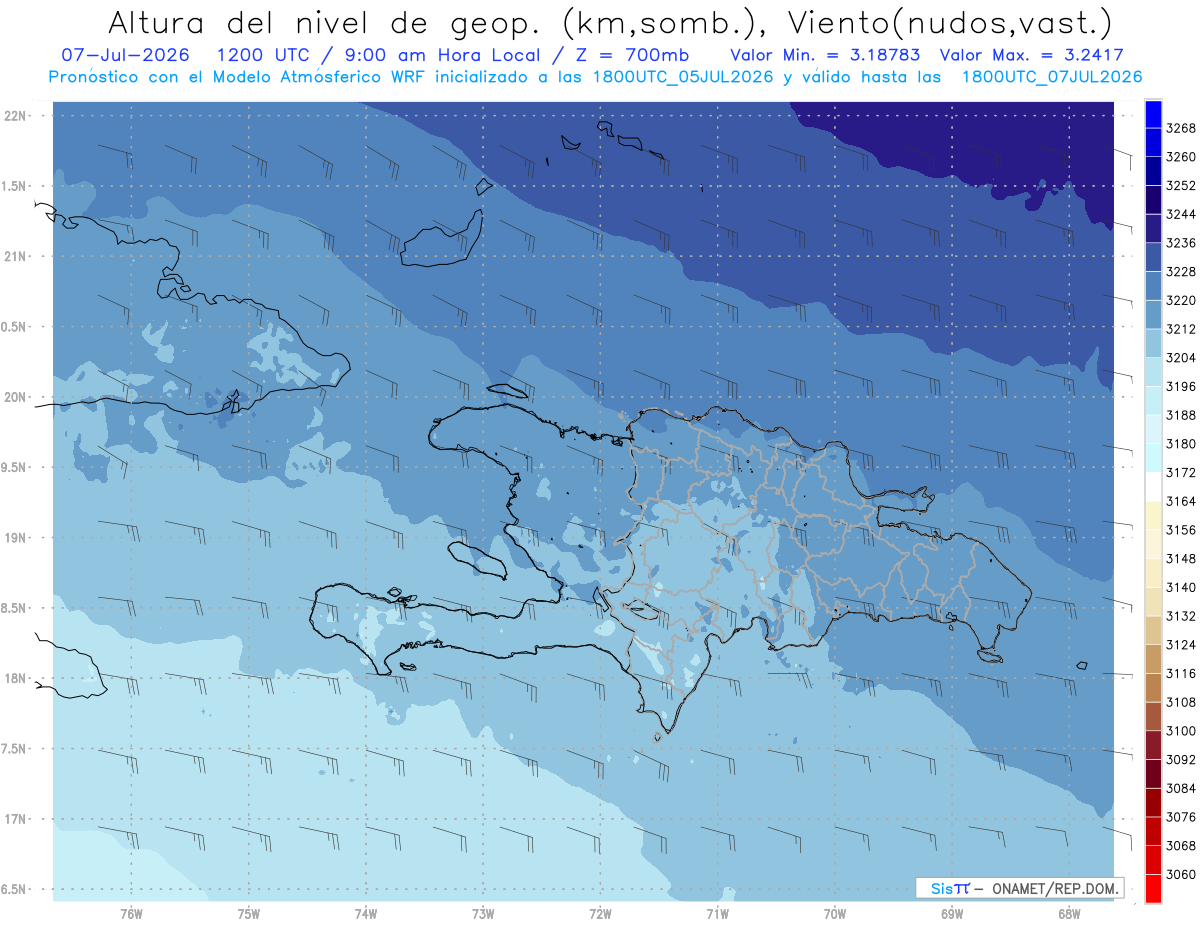Click the 73W longitude label
1200x927 pixels.
click(483, 914)
